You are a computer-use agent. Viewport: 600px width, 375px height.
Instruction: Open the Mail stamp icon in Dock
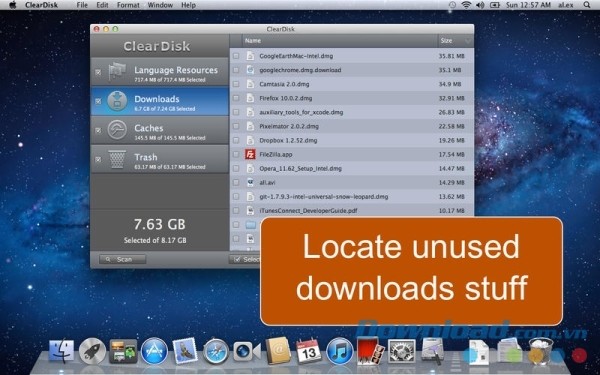pos(185,351)
